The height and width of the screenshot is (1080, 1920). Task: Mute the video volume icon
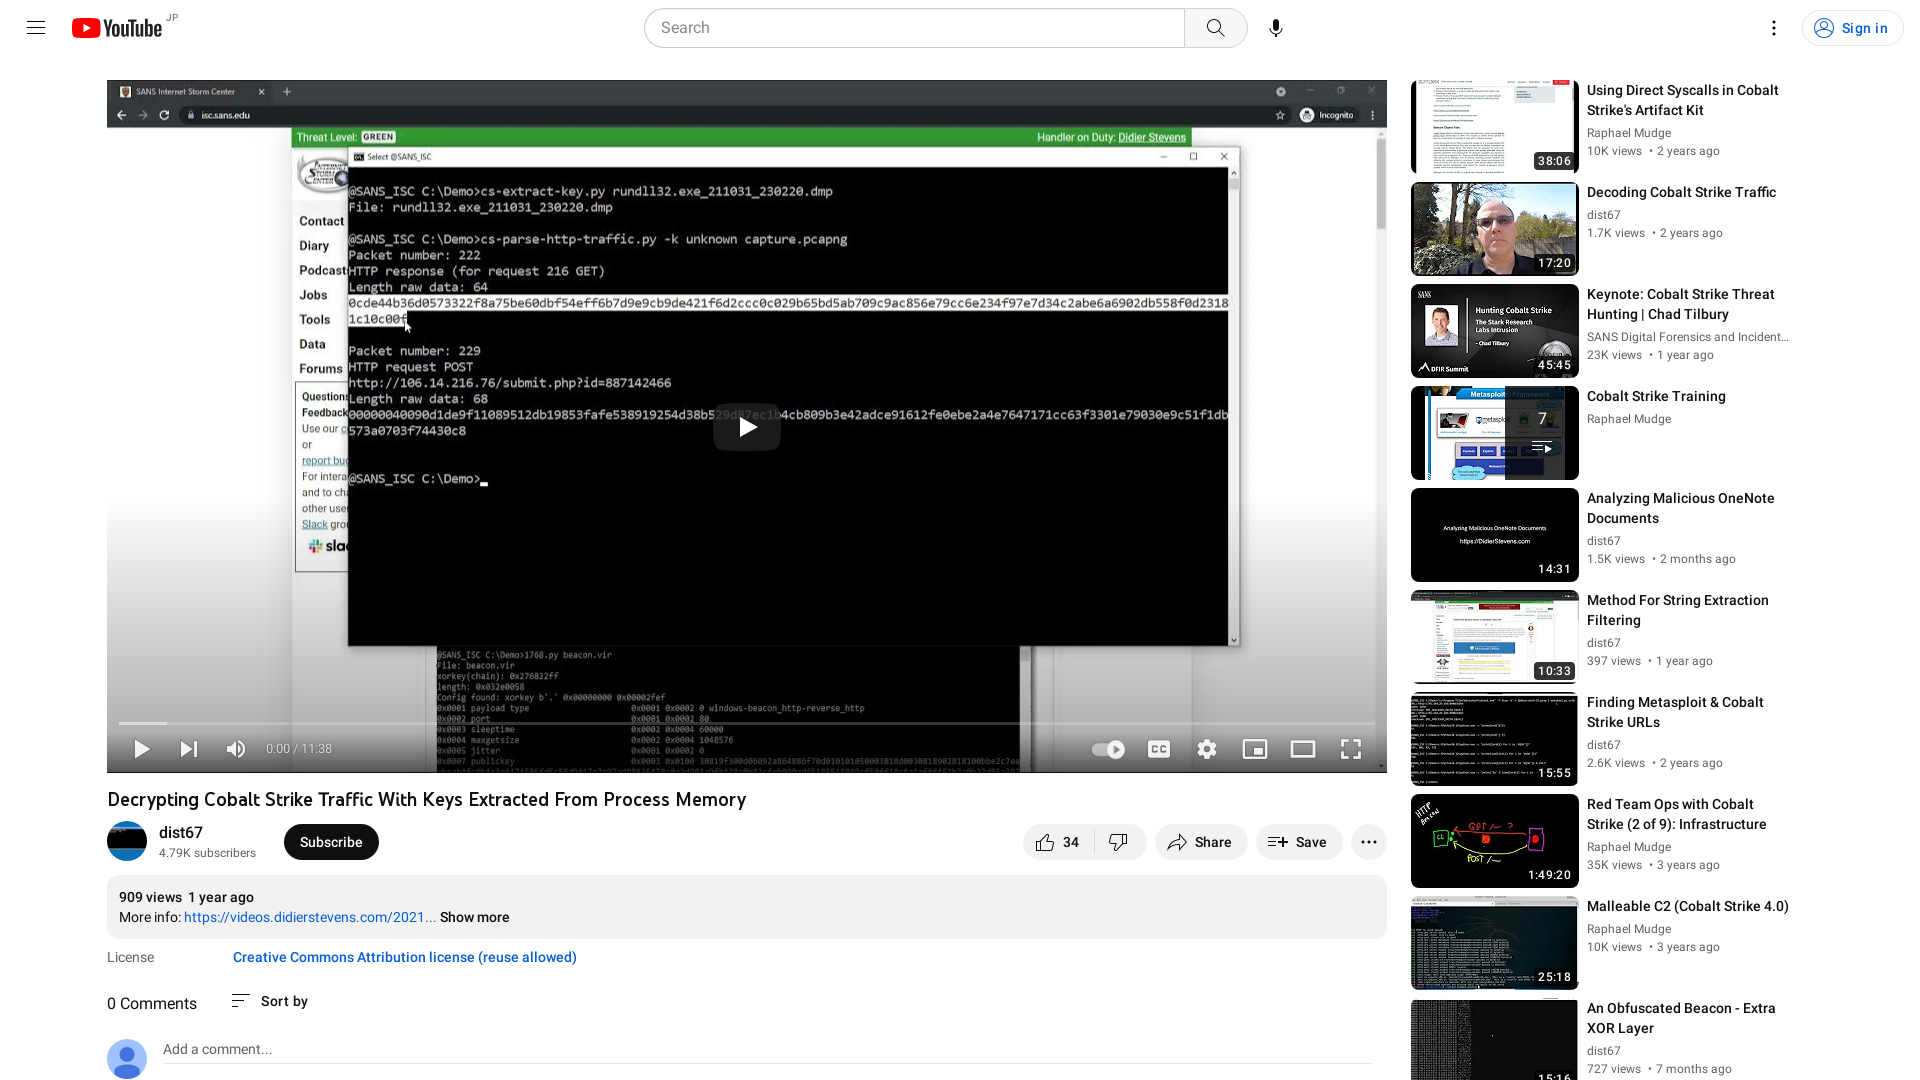pyautogui.click(x=236, y=749)
